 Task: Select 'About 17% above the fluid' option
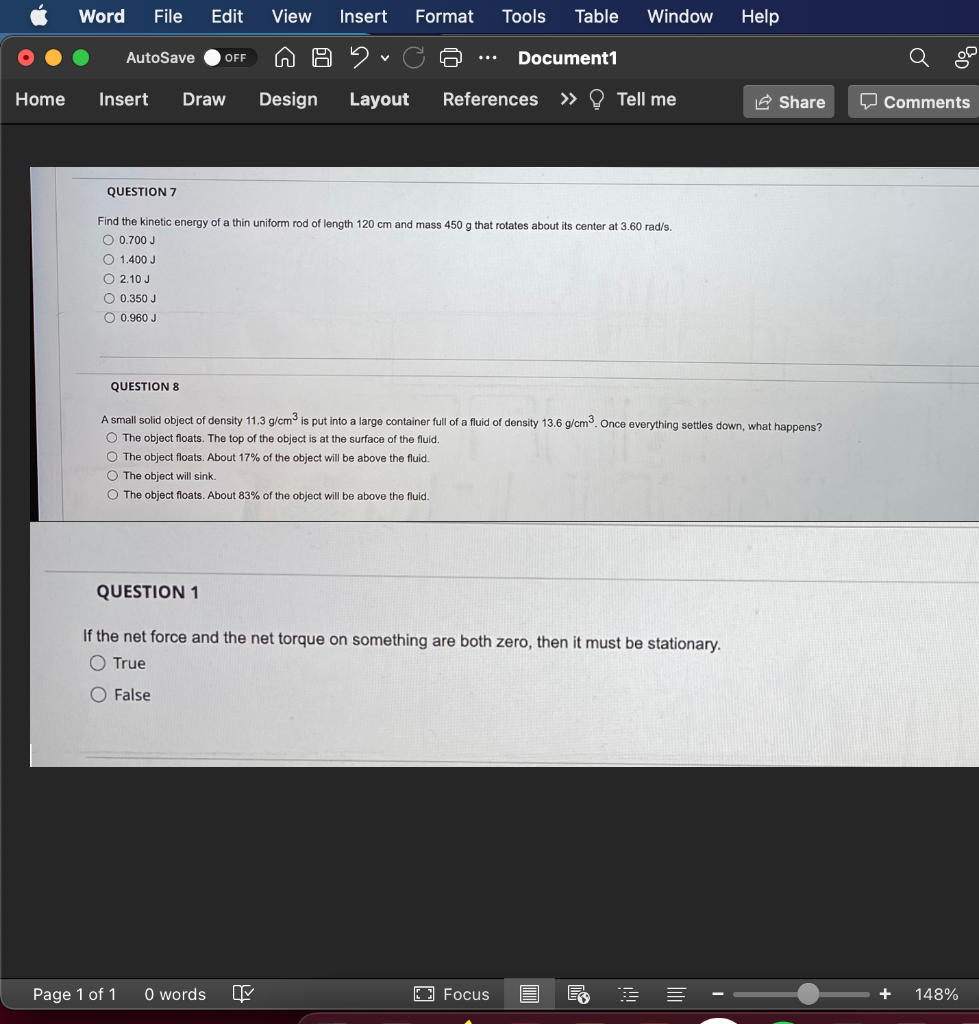coord(112,456)
